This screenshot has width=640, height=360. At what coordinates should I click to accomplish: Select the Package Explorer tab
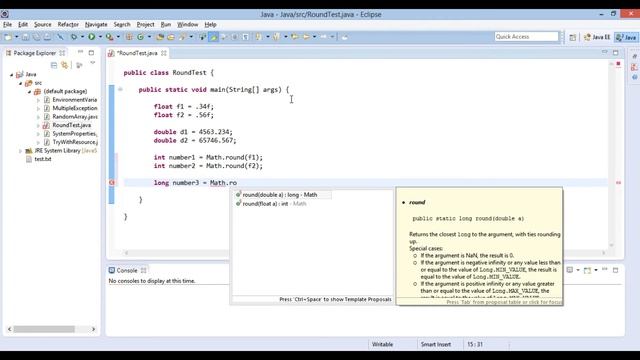35,53
